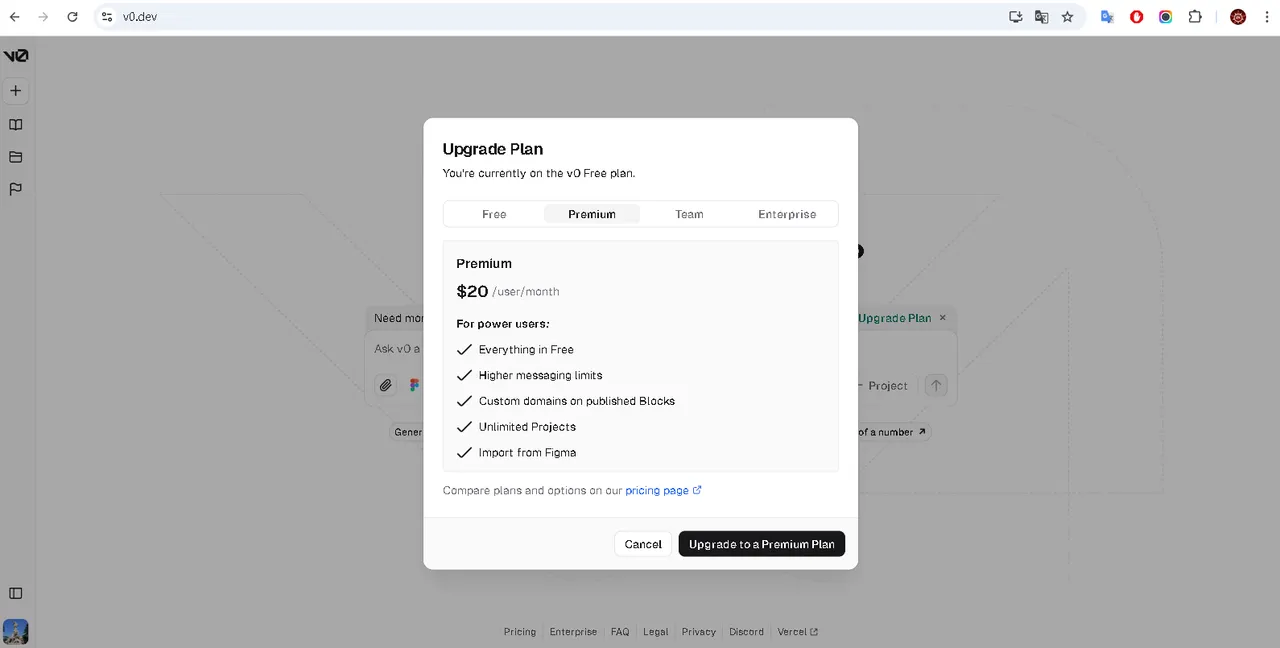The width and height of the screenshot is (1280, 648).
Task: Click the $20 price text
Action: tap(472, 291)
